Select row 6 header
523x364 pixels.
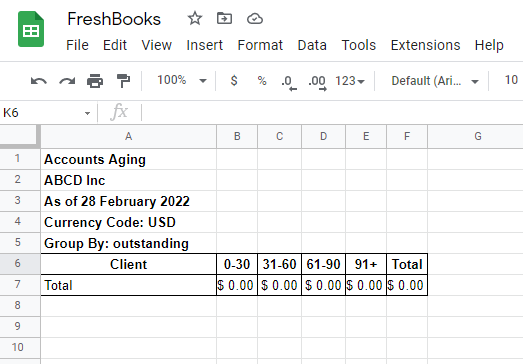click(x=20, y=264)
